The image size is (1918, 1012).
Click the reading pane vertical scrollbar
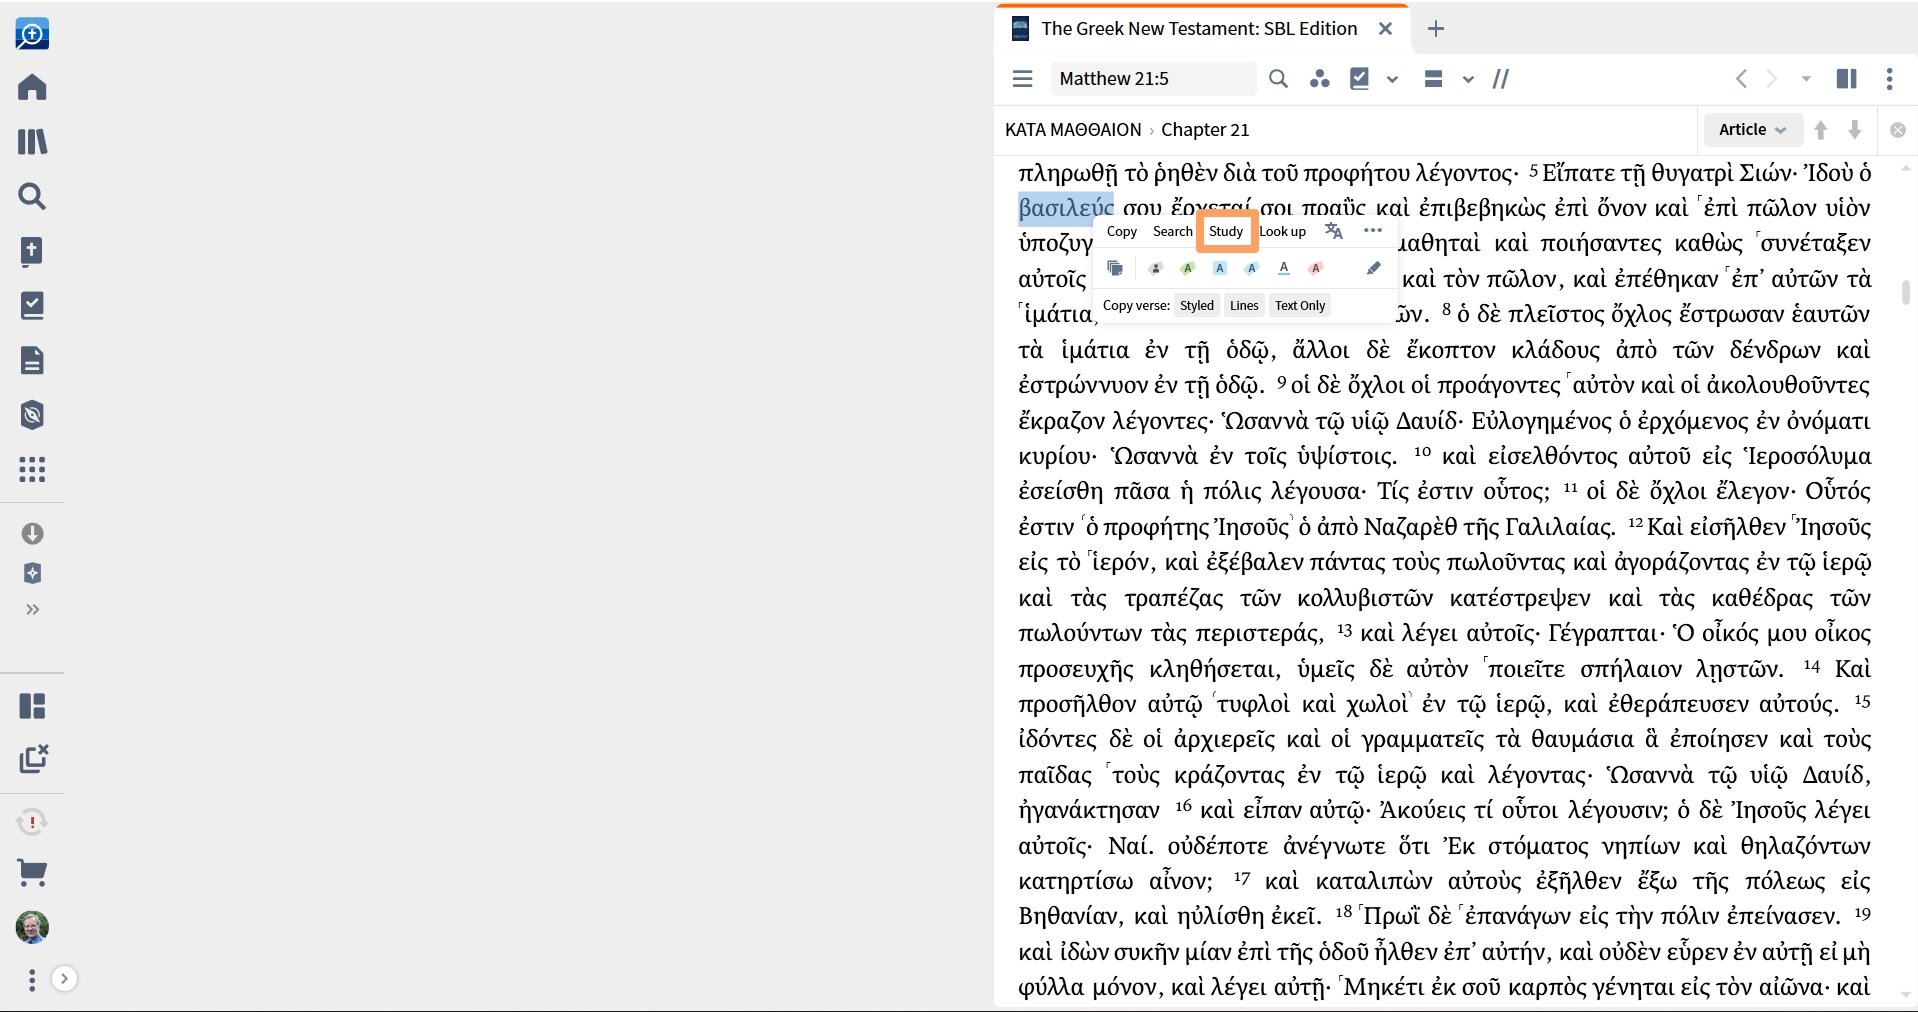click(x=1906, y=292)
